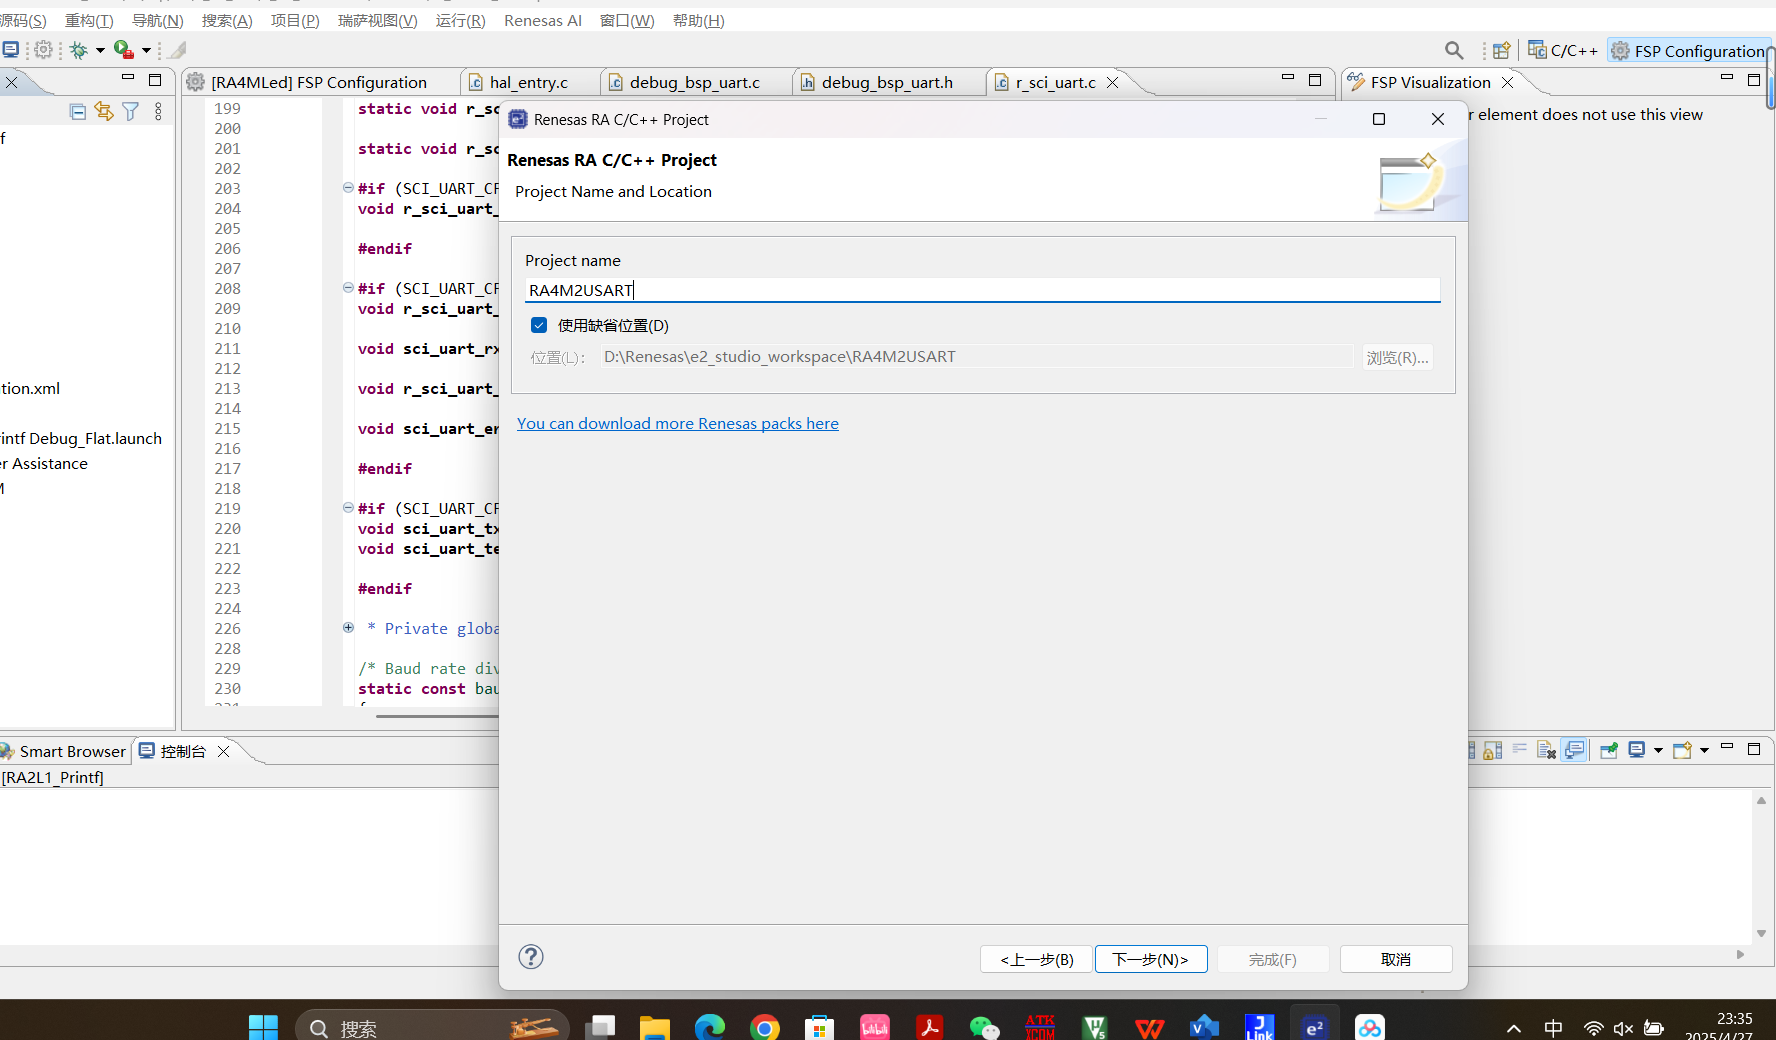Open the project explorer view menu (three dots)

point(158,111)
